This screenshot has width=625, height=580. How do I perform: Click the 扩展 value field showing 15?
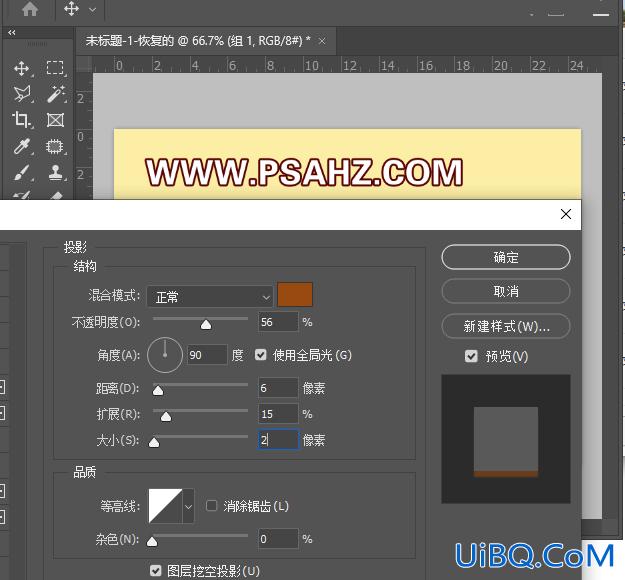pyautogui.click(x=278, y=414)
